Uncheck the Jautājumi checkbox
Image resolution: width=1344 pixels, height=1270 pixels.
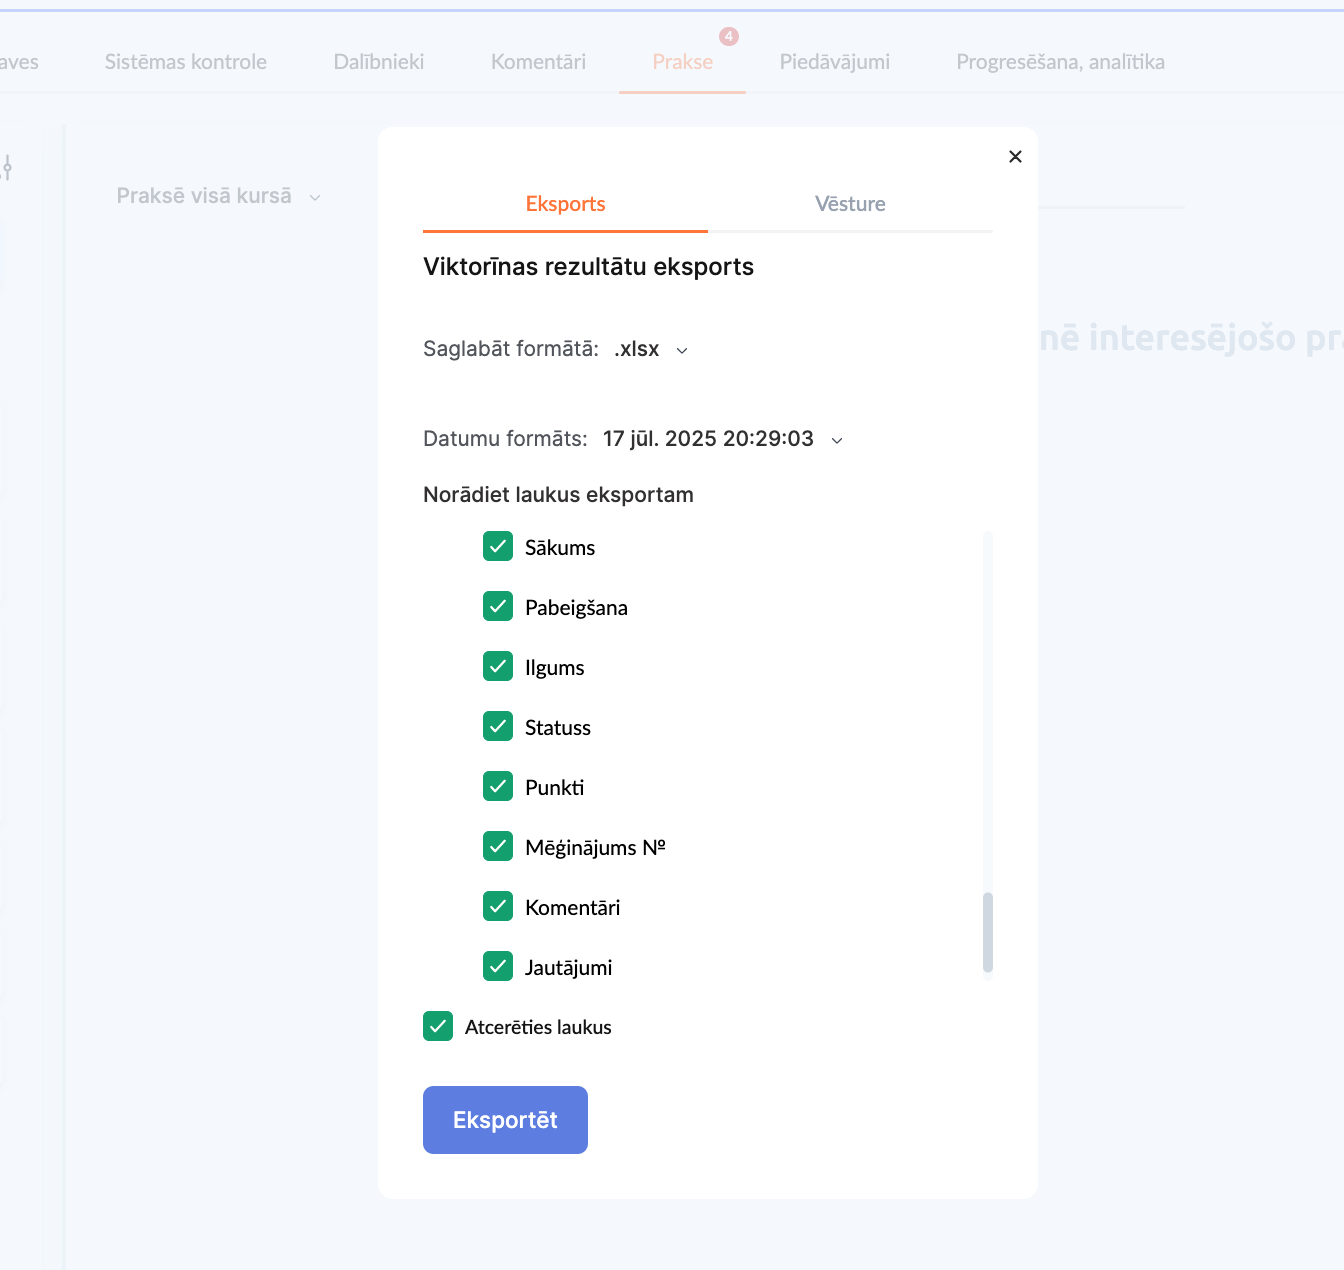(x=498, y=967)
